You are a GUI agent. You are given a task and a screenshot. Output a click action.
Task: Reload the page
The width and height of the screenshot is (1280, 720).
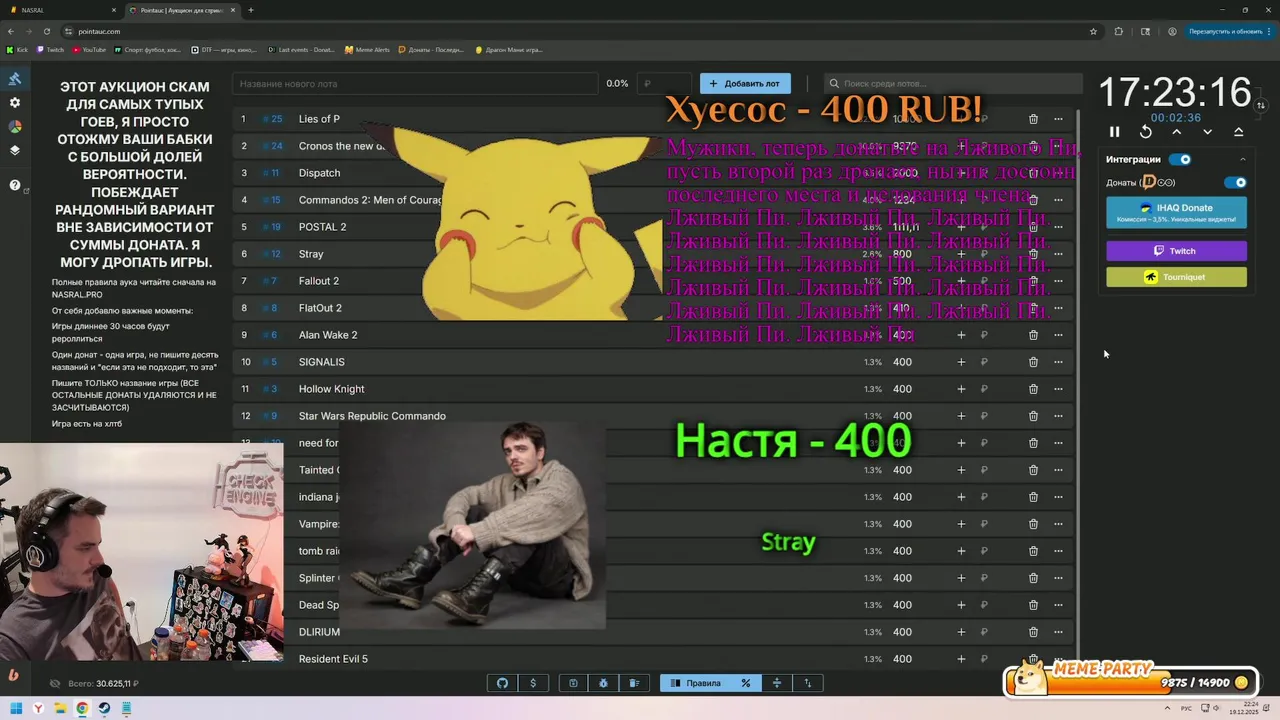coord(47,31)
